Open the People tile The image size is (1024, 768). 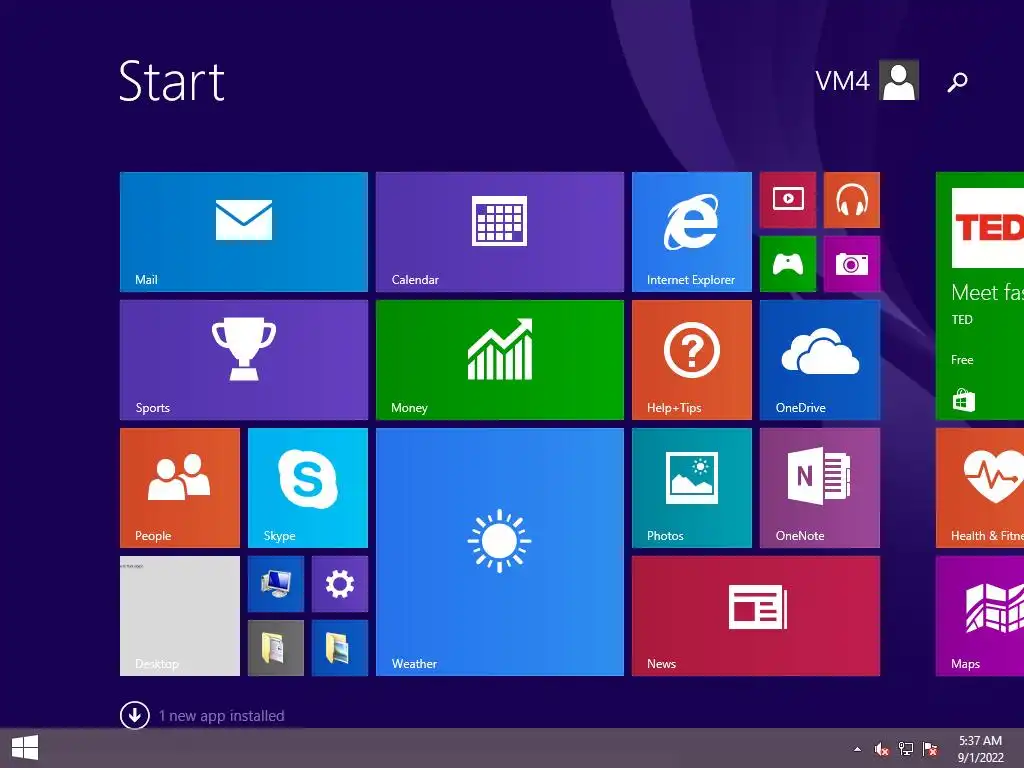180,488
